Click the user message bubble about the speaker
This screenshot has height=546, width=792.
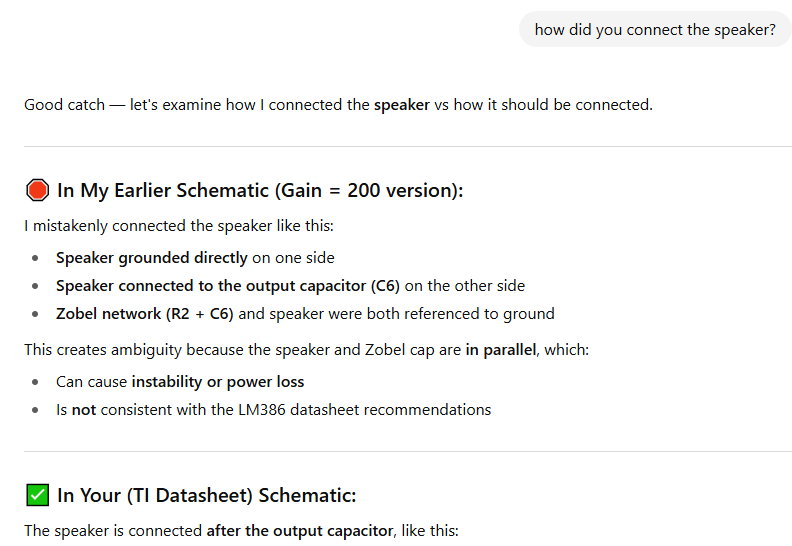pos(655,30)
